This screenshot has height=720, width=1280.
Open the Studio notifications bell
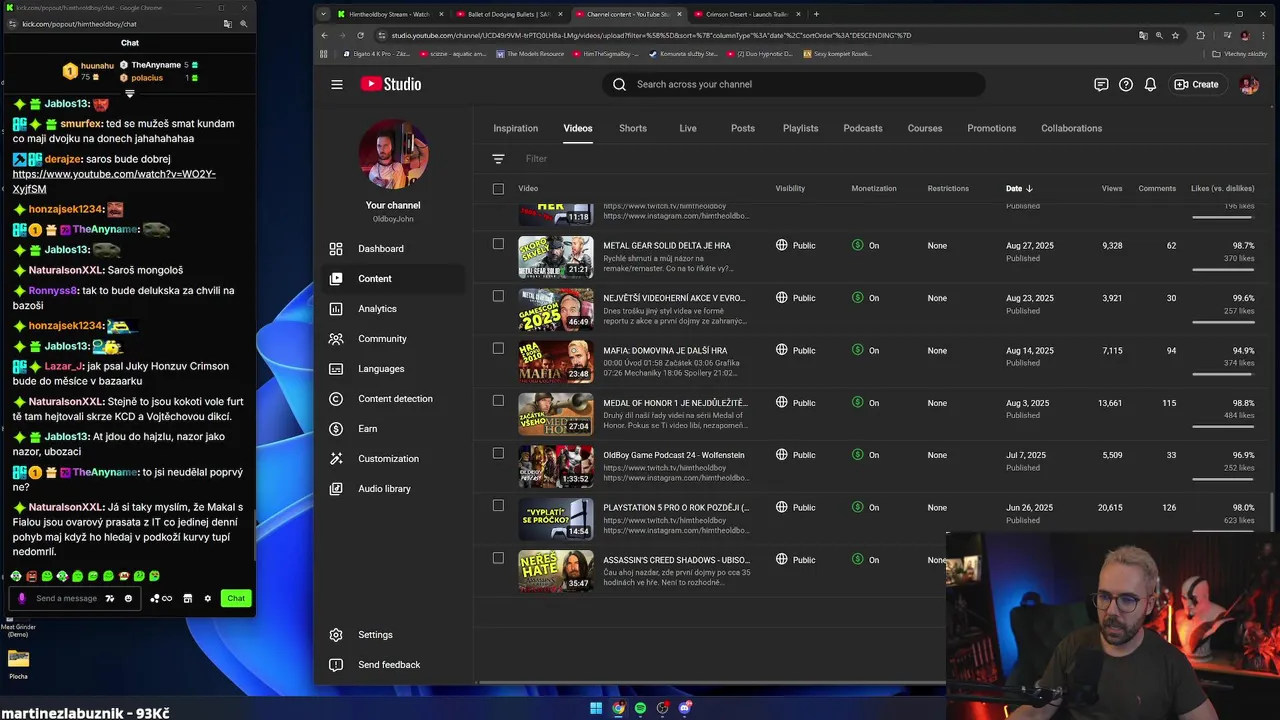[1150, 84]
